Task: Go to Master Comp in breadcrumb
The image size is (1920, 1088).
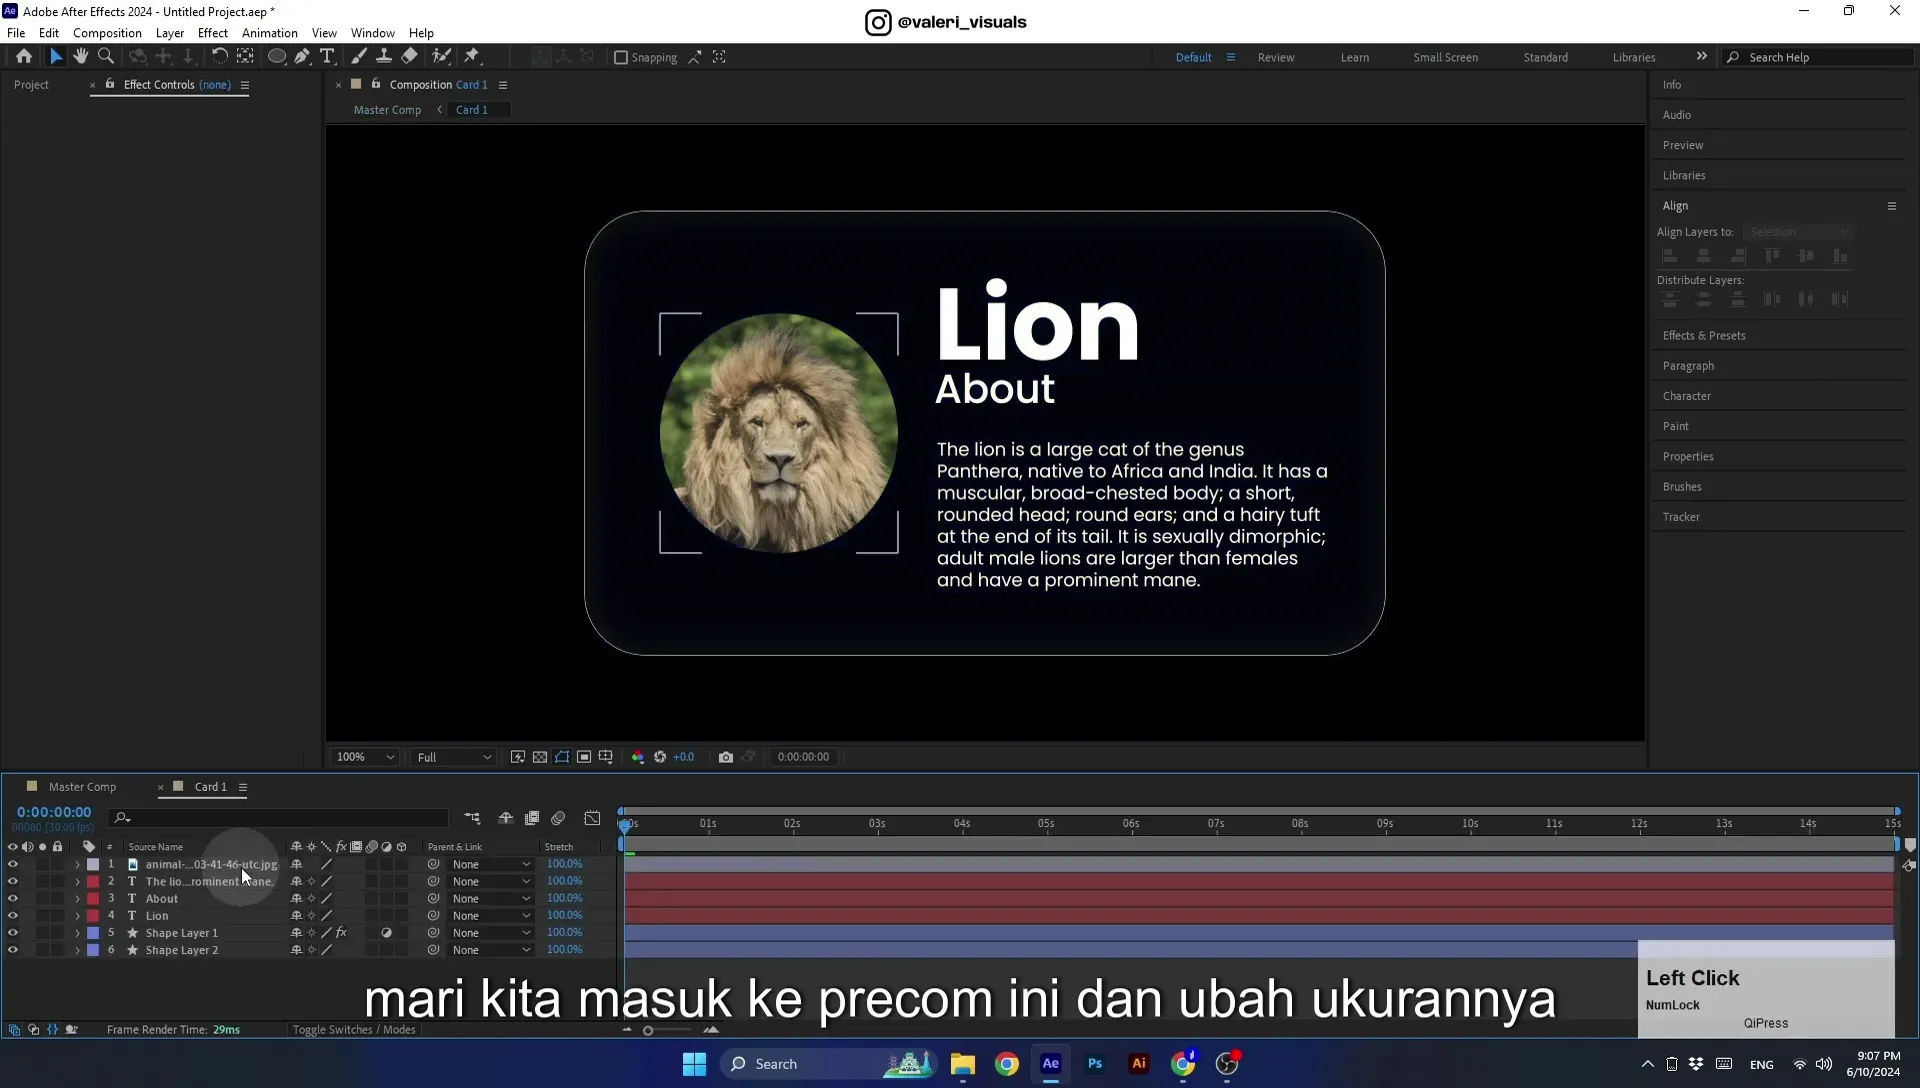Action: click(387, 110)
